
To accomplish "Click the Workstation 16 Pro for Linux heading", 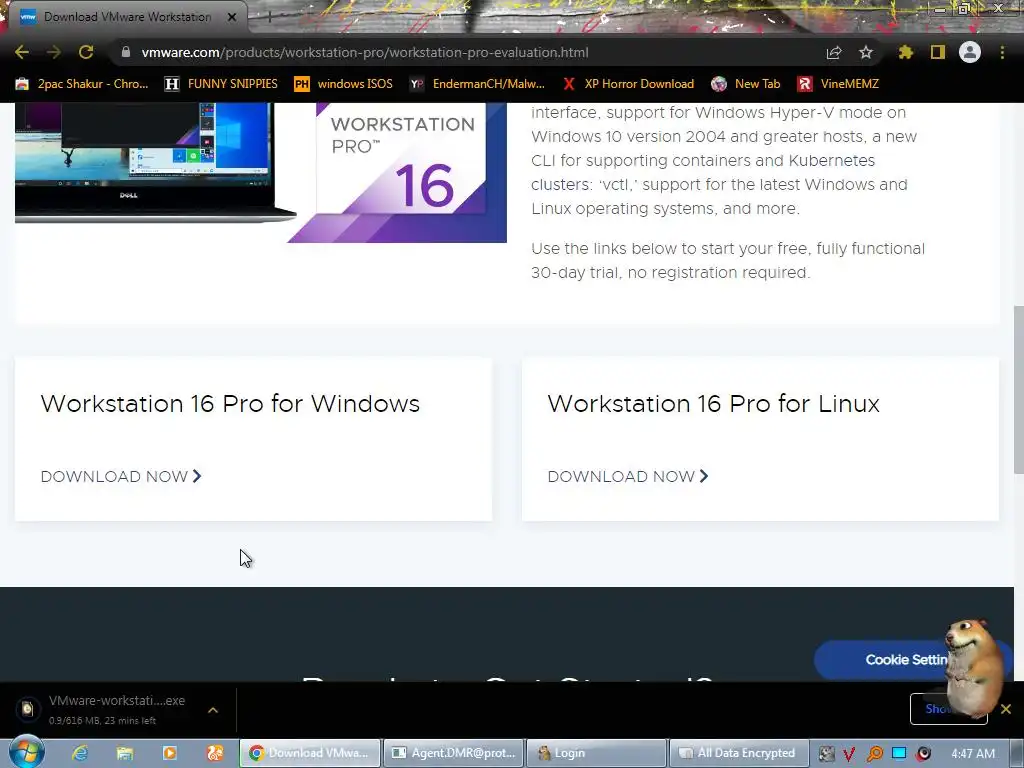I will [713, 404].
